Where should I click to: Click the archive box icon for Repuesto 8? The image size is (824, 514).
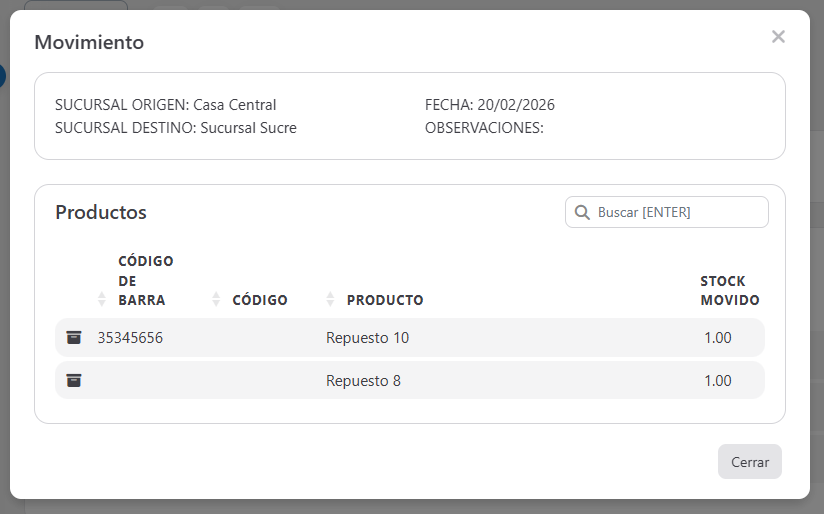tap(74, 381)
